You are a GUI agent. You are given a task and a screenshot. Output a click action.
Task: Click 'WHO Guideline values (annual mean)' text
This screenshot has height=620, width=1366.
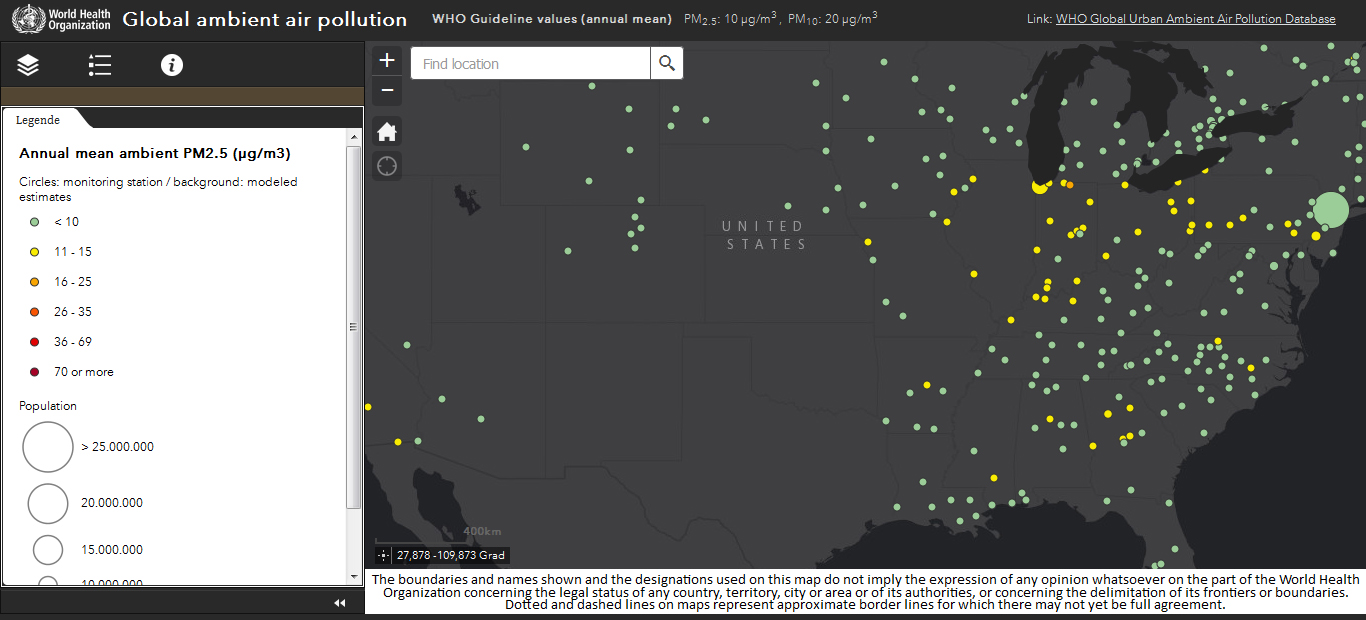(551, 19)
